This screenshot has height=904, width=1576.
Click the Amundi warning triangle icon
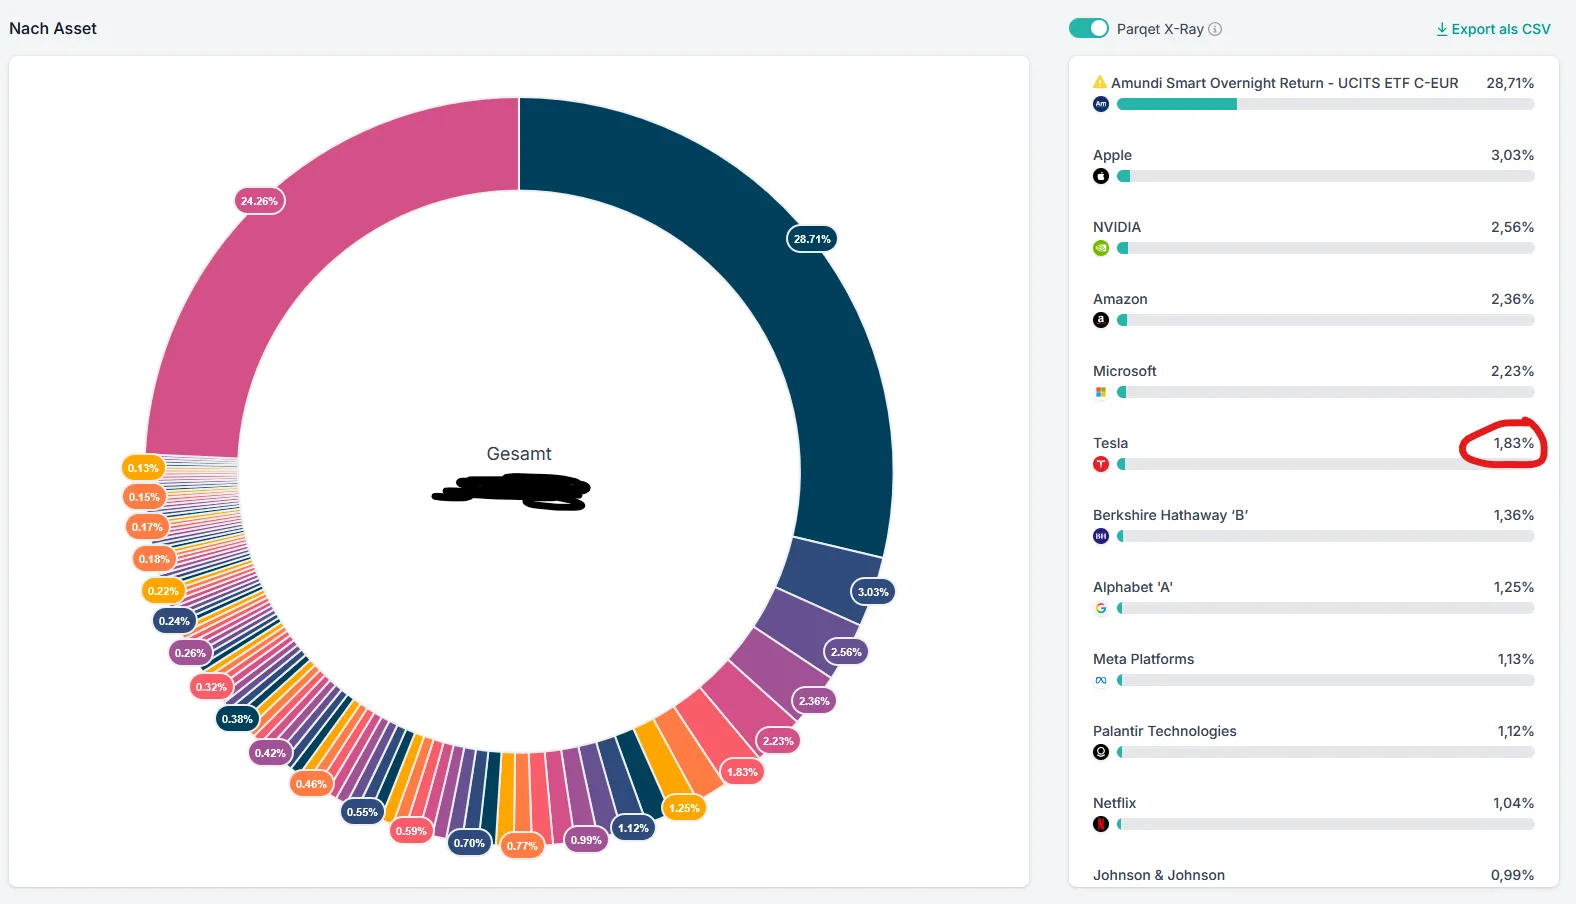pyautogui.click(x=1100, y=82)
